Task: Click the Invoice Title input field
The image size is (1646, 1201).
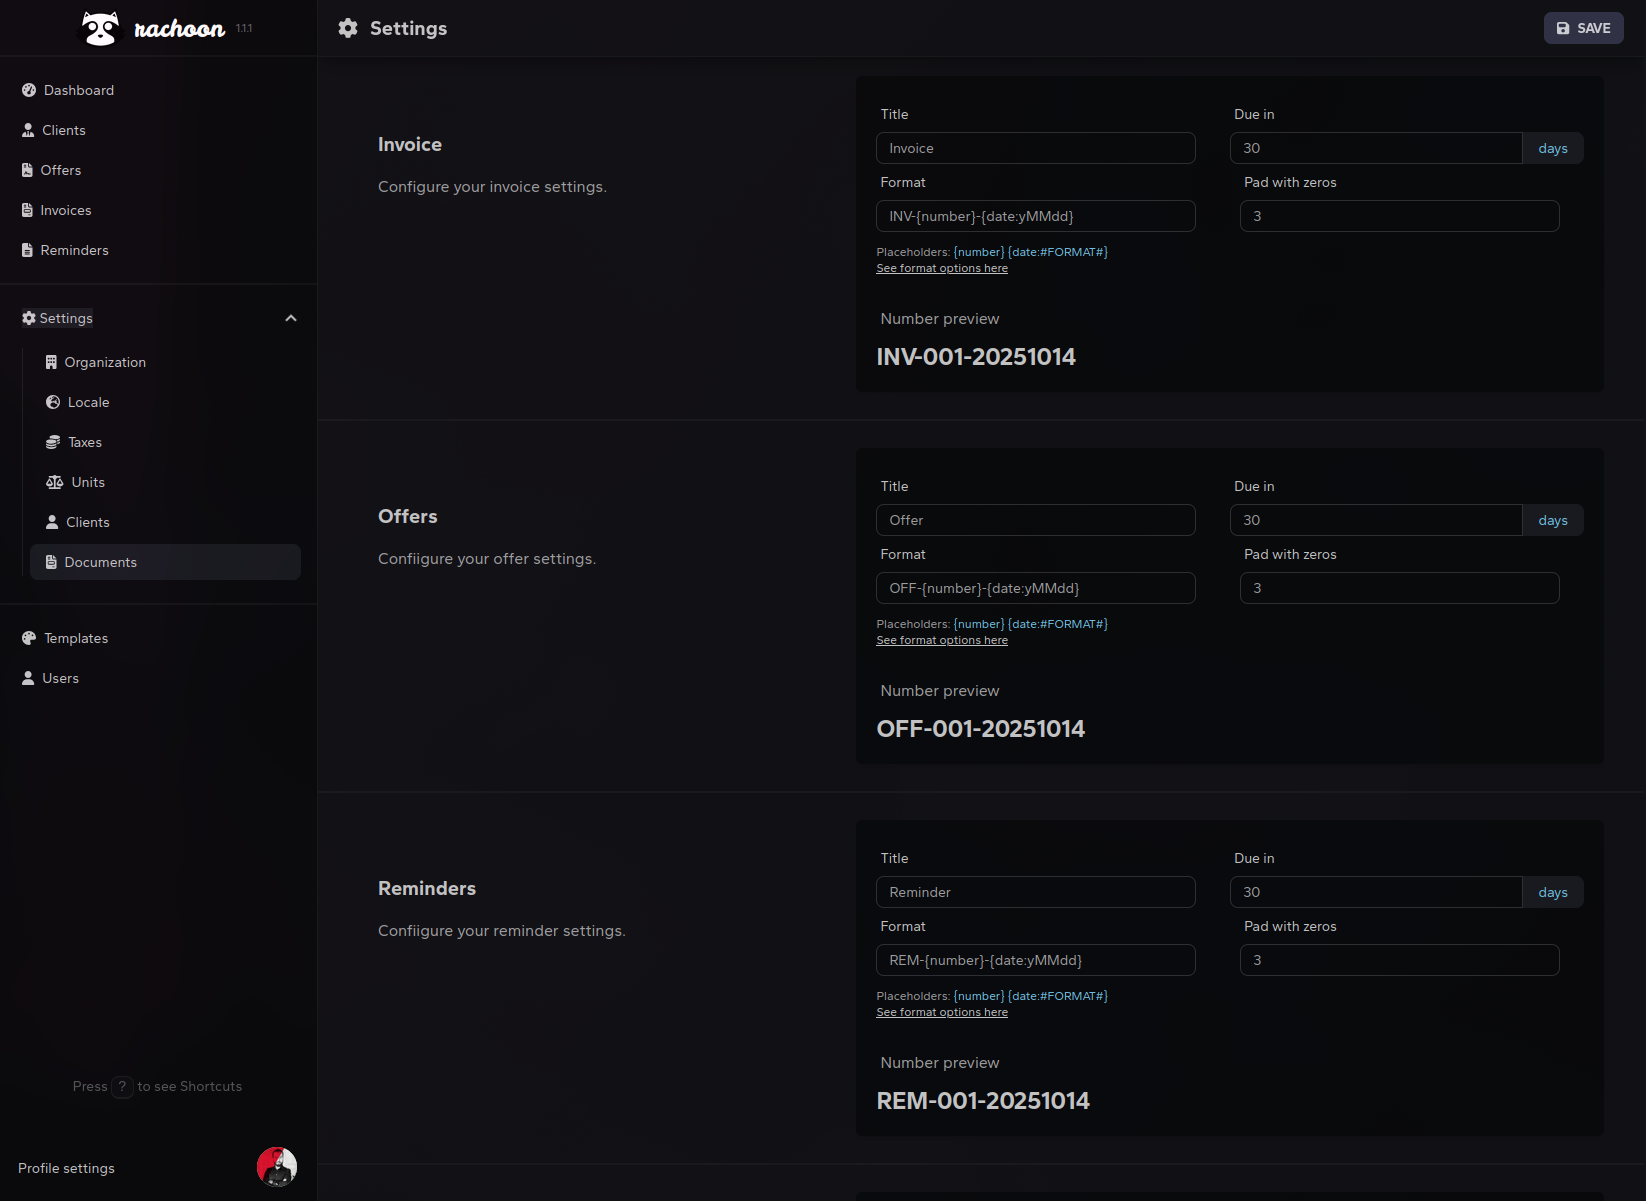Action: coord(1035,148)
